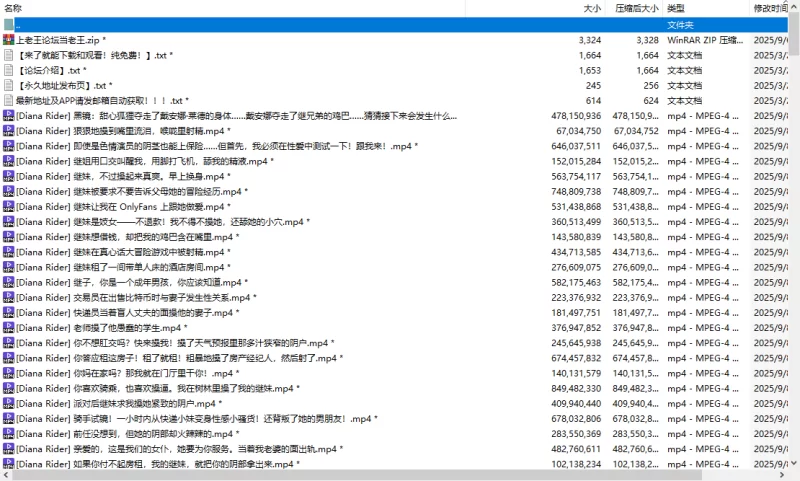Click the video icon of the 478,150,936-byte mp4
The width and height of the screenshot is (800, 481).
[x=8, y=116]
